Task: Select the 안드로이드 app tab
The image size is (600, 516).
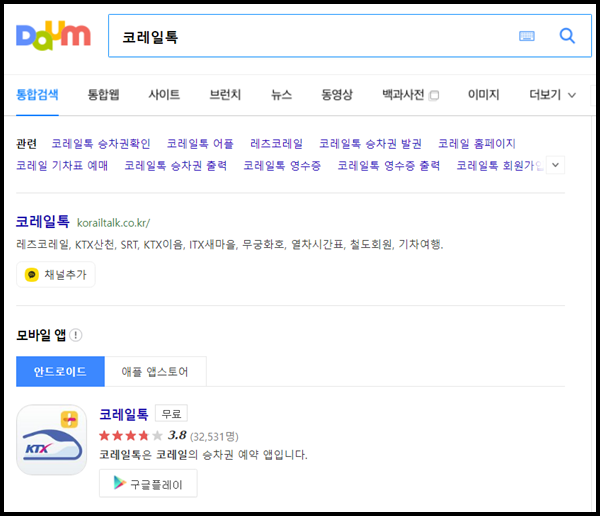Action: click(60, 371)
